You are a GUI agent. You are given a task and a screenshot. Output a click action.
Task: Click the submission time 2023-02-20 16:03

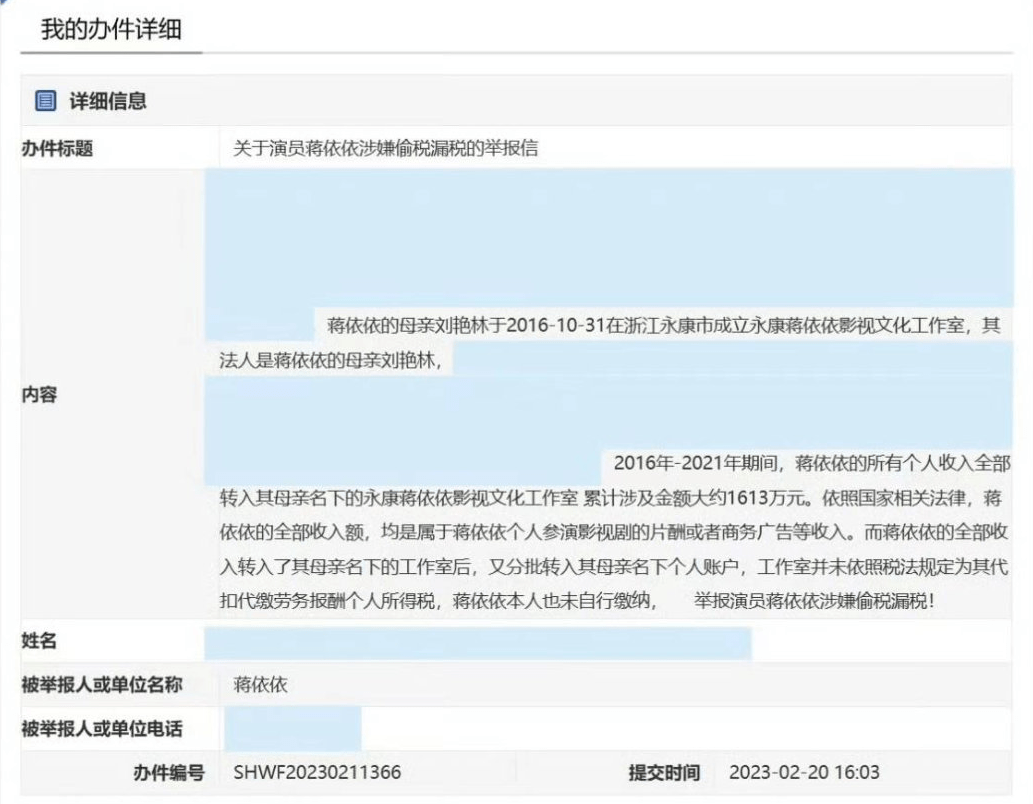[x=804, y=773]
